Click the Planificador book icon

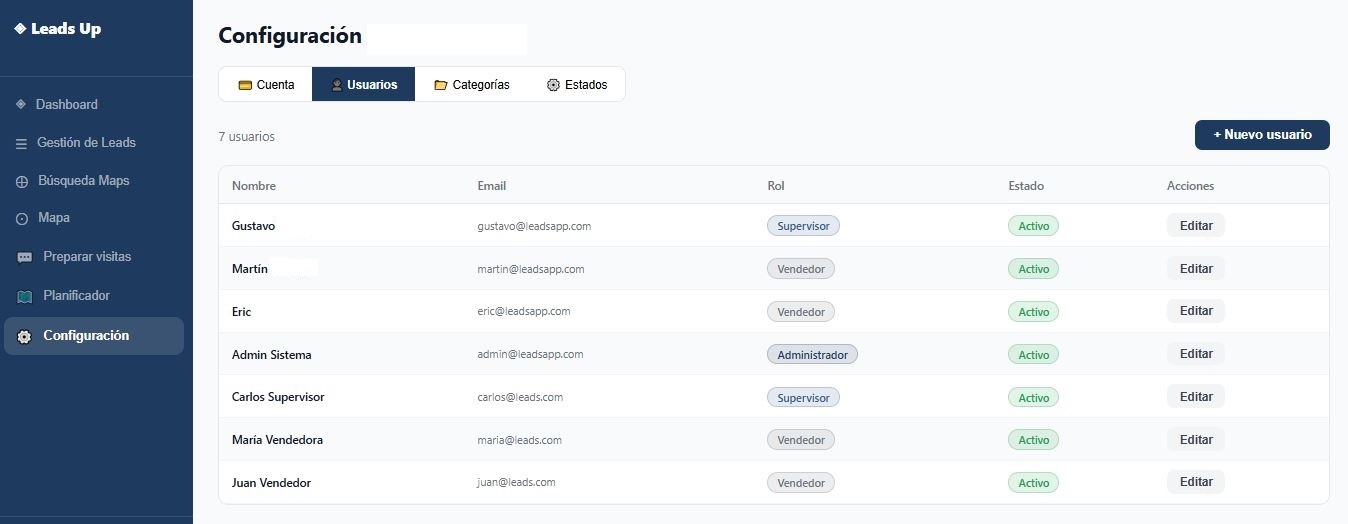point(25,296)
